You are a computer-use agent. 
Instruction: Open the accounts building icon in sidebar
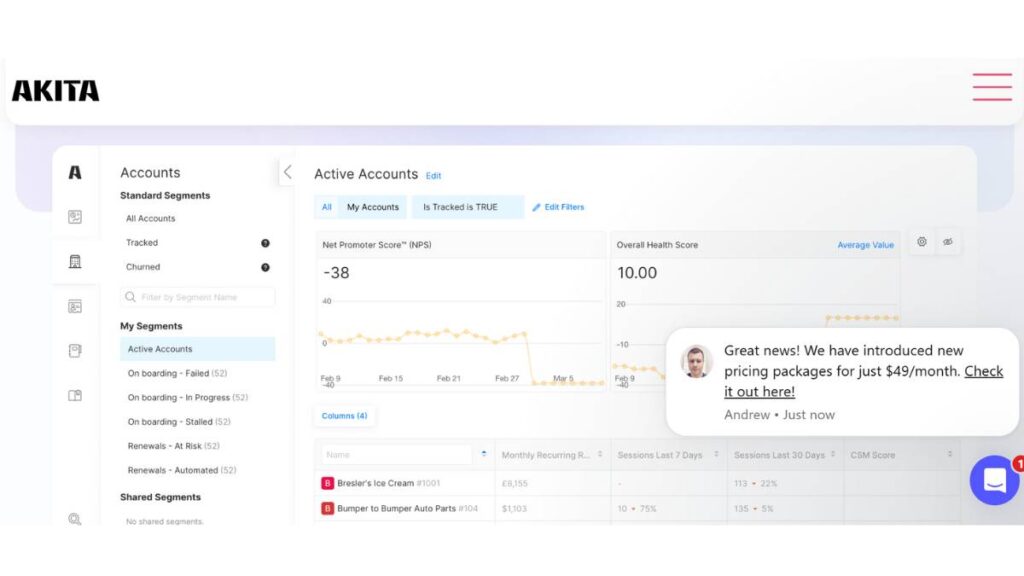[75, 261]
